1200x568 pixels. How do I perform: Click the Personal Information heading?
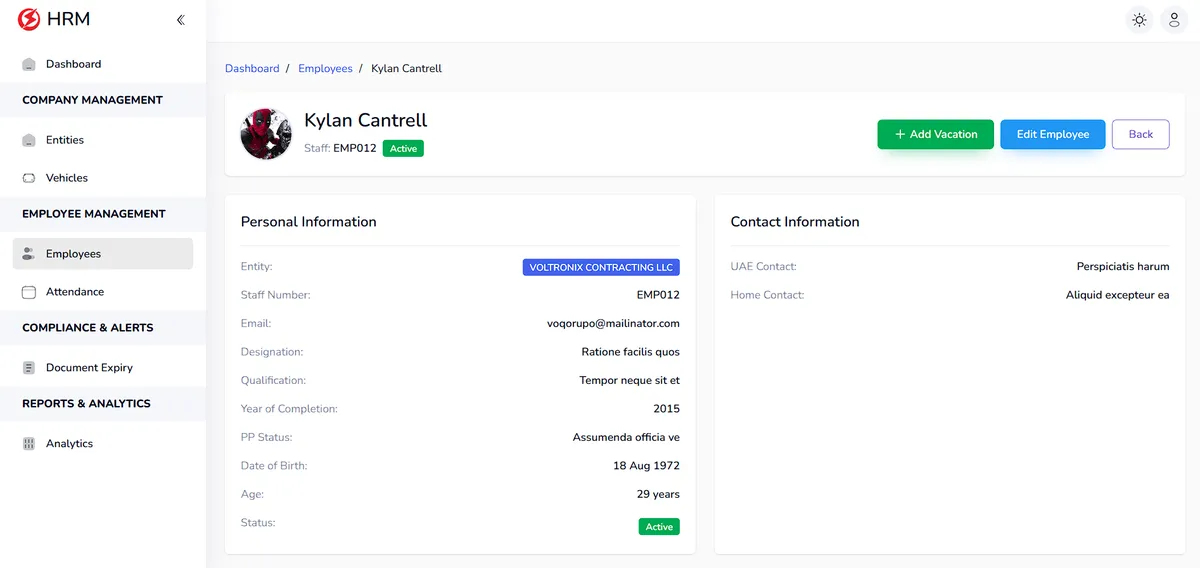pyautogui.click(x=309, y=222)
